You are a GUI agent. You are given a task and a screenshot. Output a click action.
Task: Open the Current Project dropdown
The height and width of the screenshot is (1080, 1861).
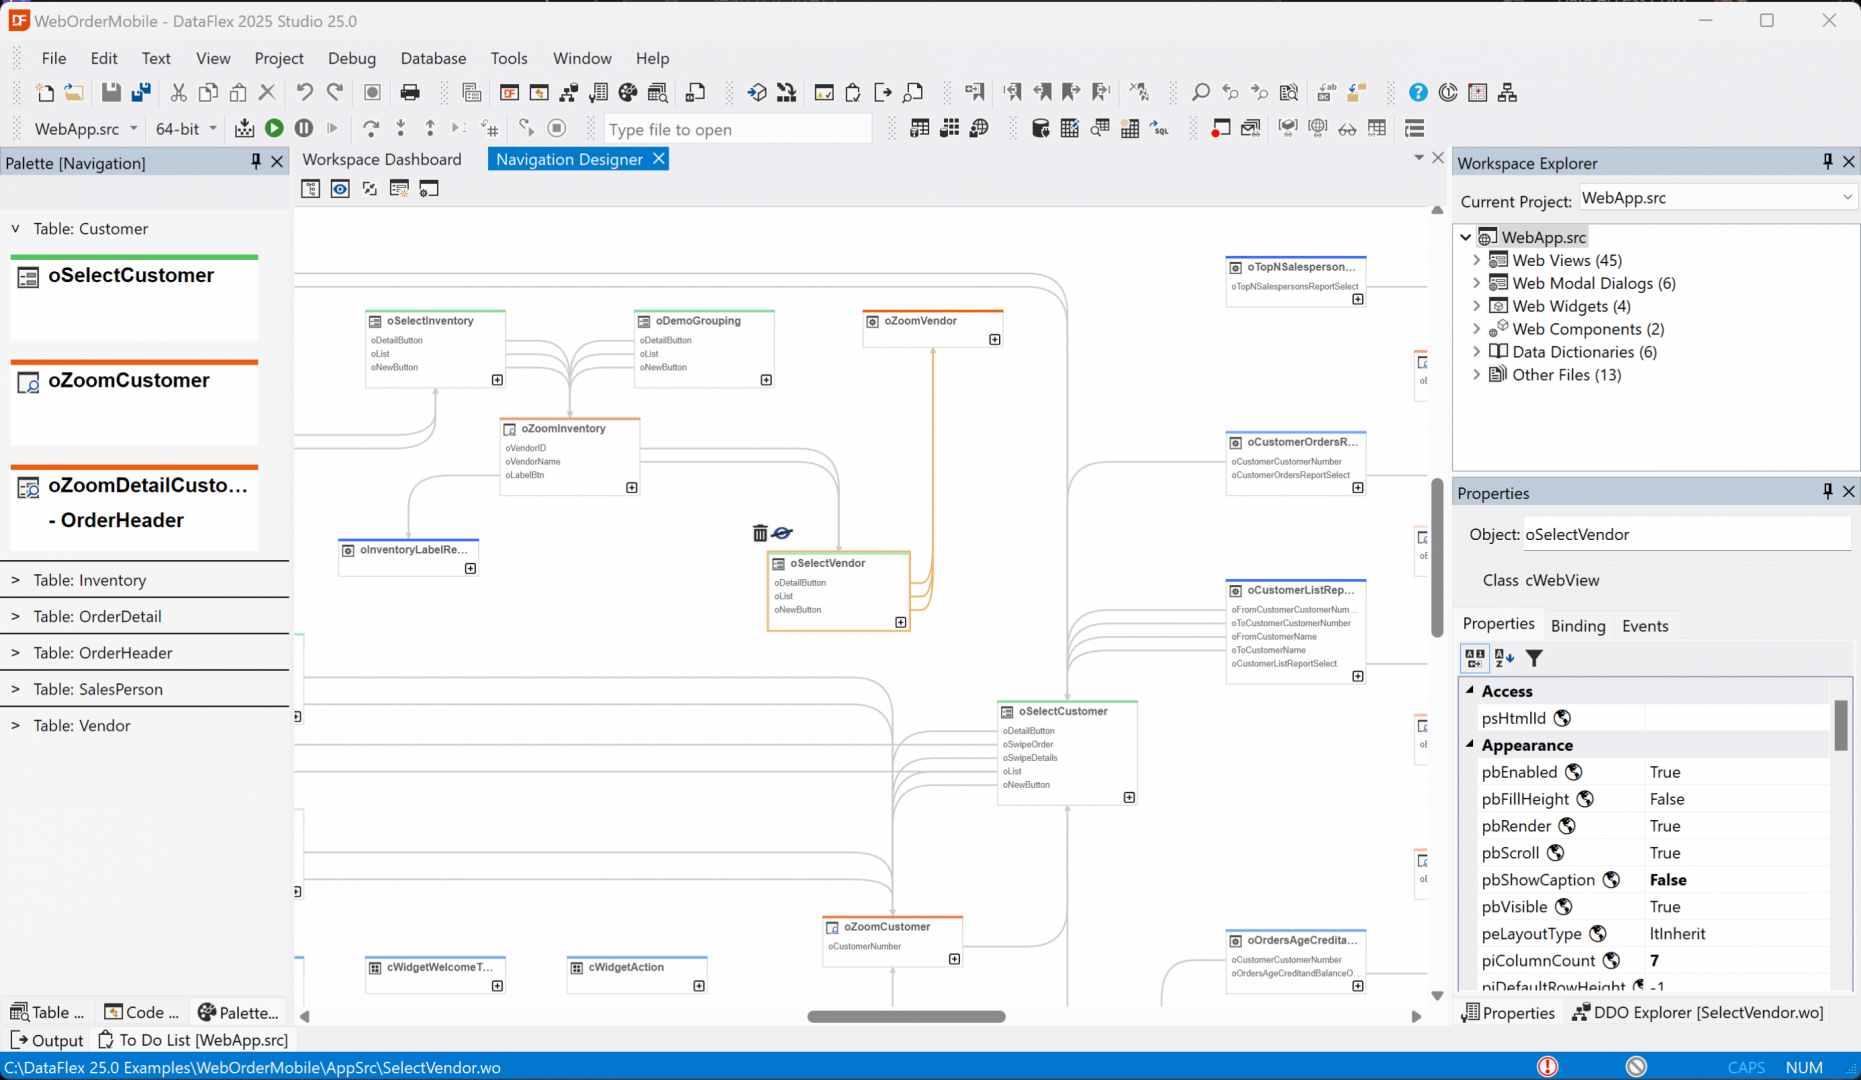[1846, 198]
